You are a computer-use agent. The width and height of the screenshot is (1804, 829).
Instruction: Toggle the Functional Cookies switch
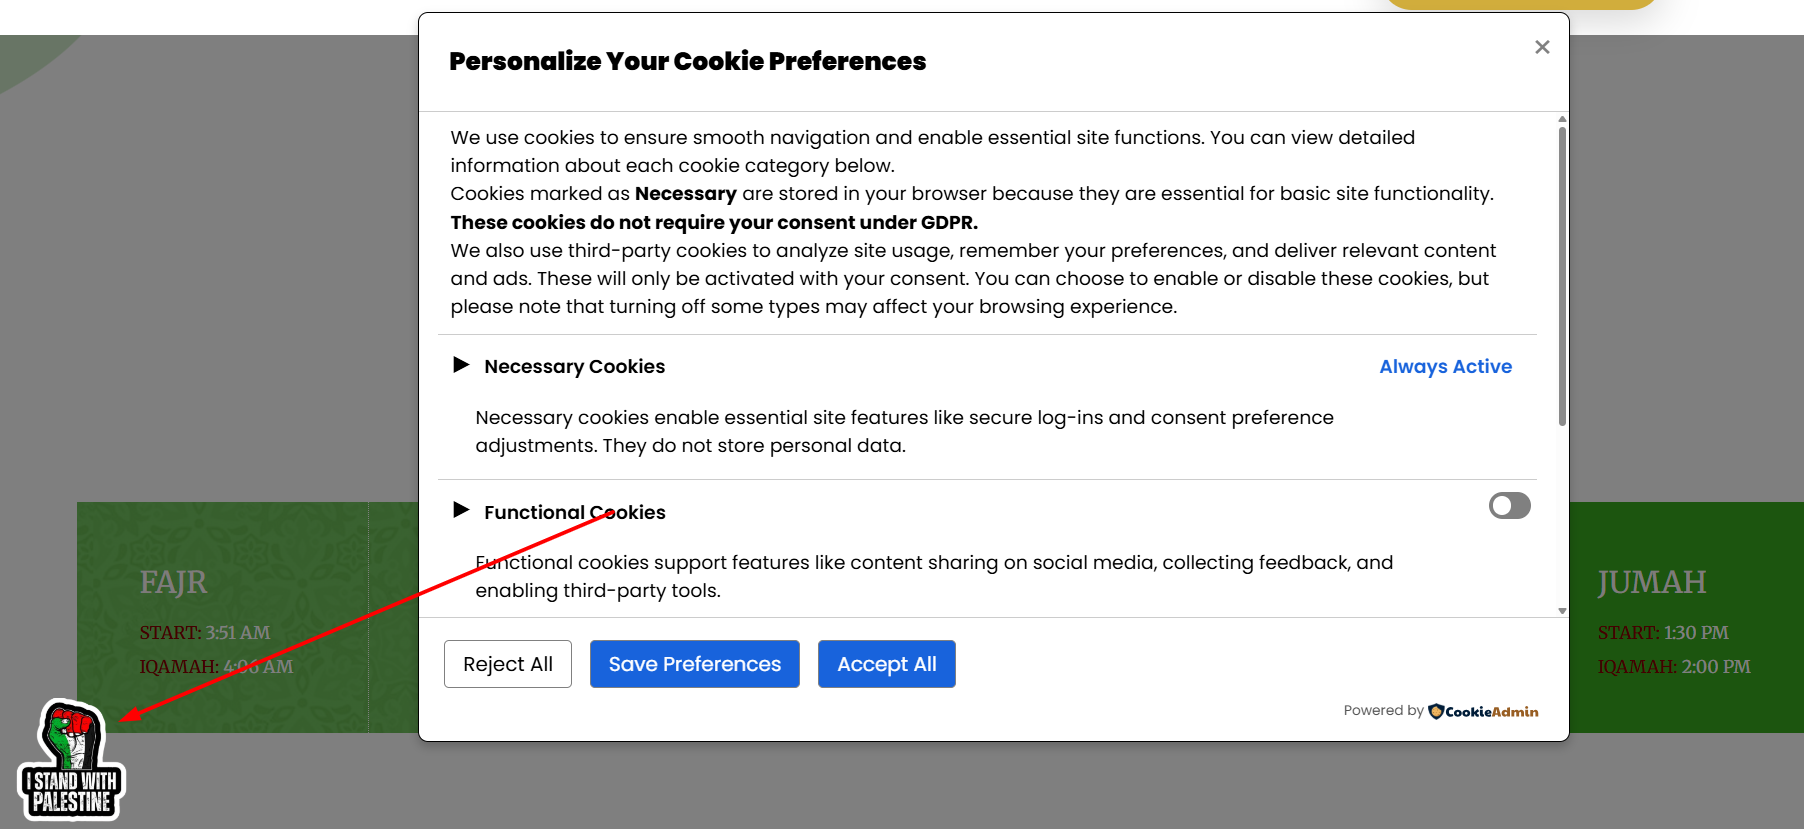click(1509, 506)
